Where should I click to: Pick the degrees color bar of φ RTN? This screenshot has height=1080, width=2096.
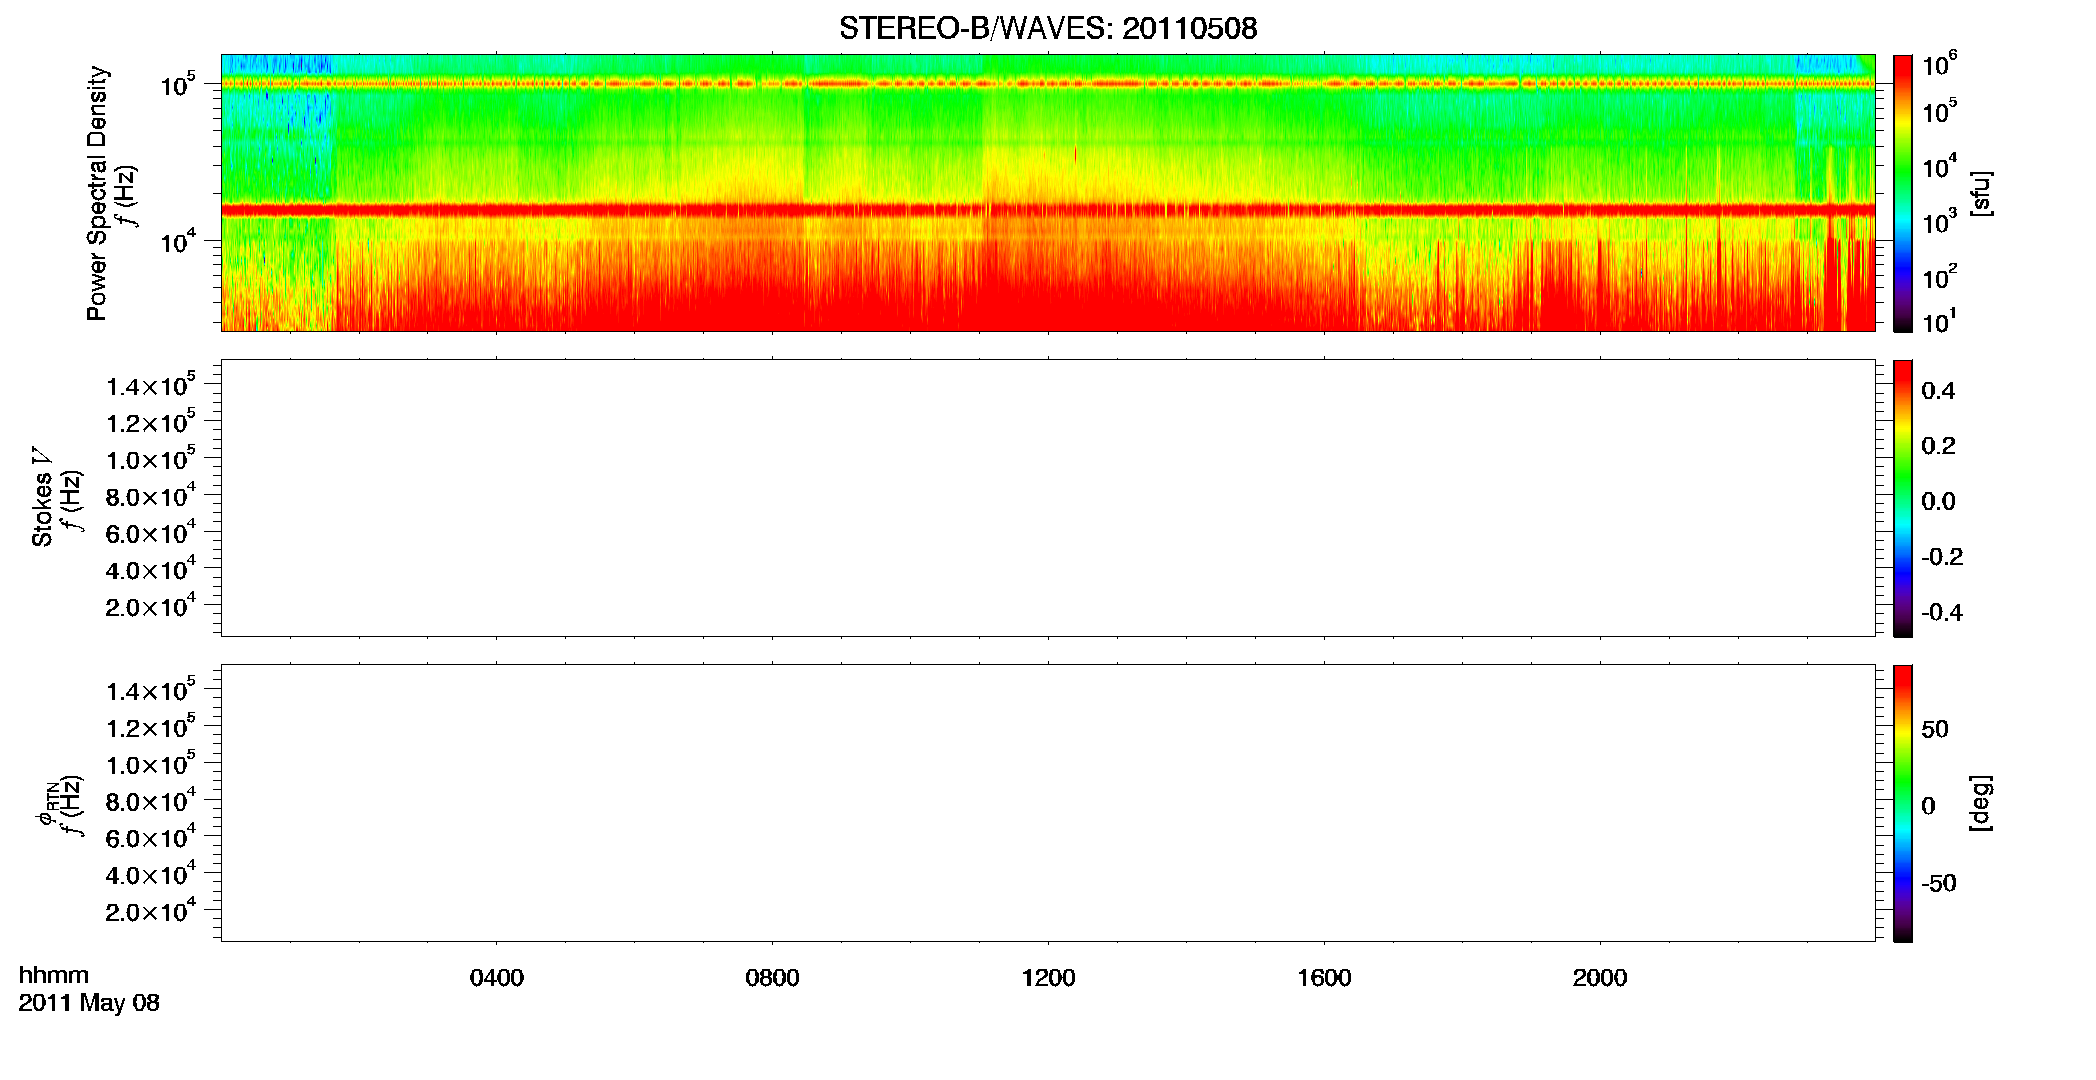(x=1902, y=803)
